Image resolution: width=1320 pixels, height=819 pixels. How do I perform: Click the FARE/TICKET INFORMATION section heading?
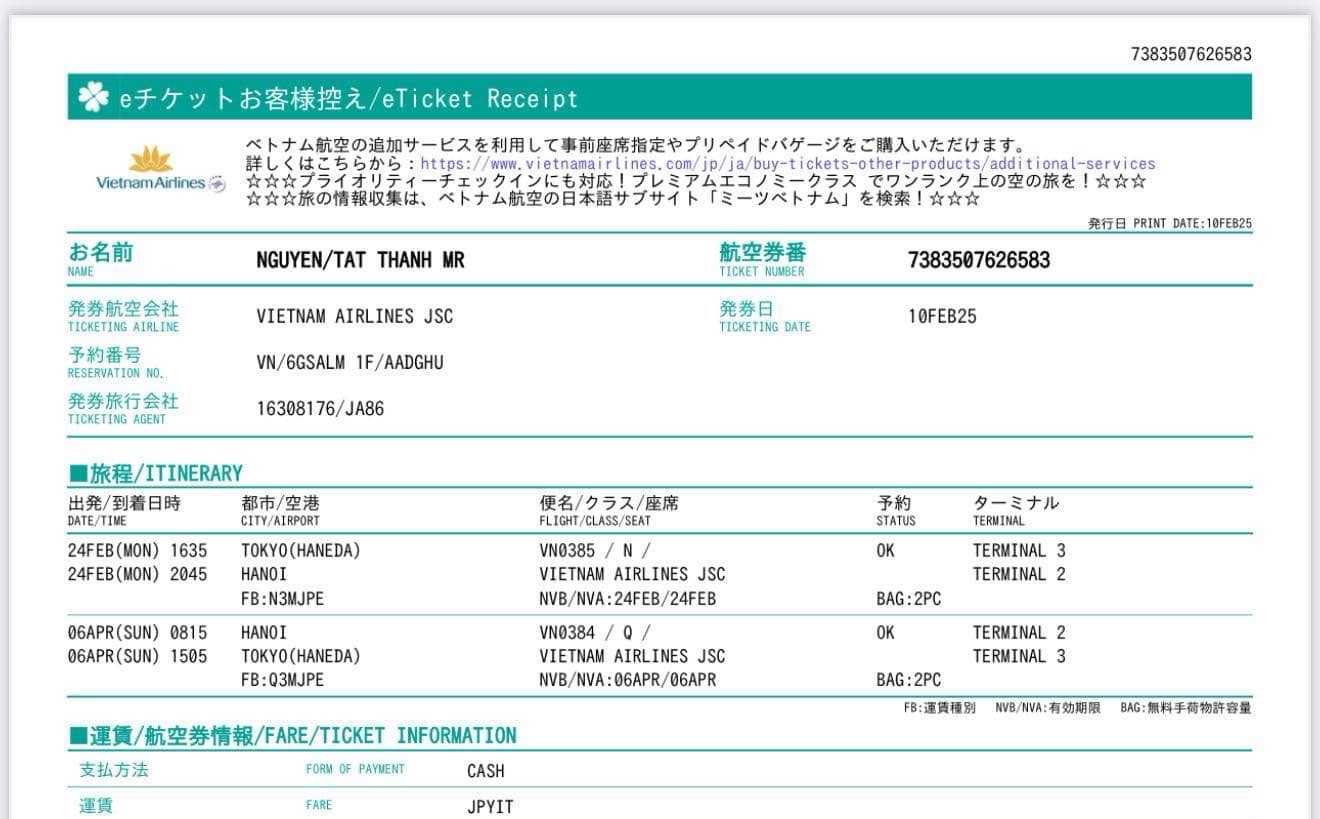(x=292, y=736)
